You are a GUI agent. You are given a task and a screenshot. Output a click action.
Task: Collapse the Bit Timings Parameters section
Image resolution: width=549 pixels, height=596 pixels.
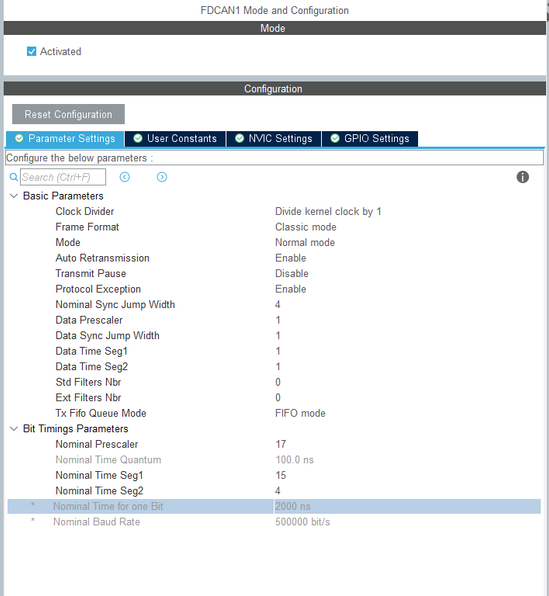click(x=14, y=429)
